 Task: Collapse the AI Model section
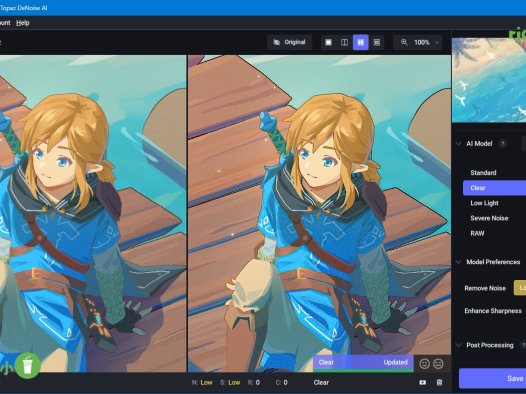tap(458, 144)
